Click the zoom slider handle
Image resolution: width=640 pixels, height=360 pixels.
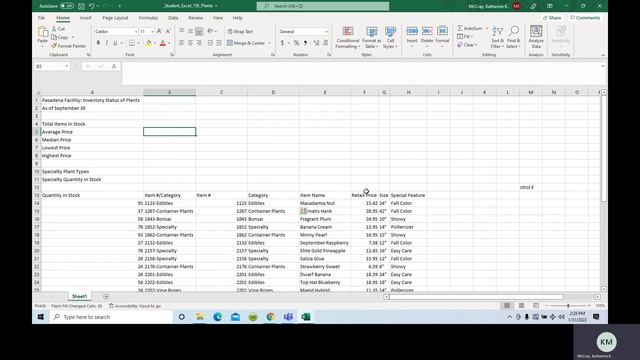pos(568,305)
